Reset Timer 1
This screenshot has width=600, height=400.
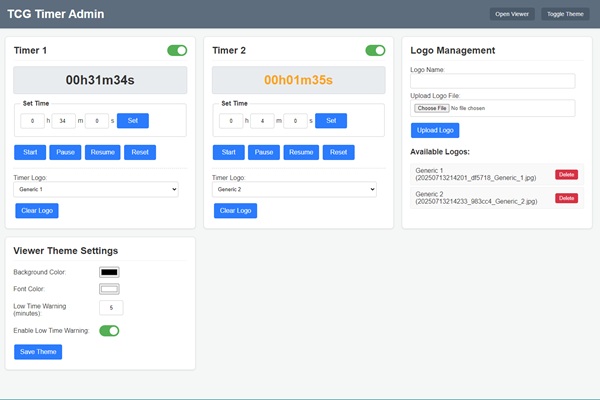[x=140, y=152]
